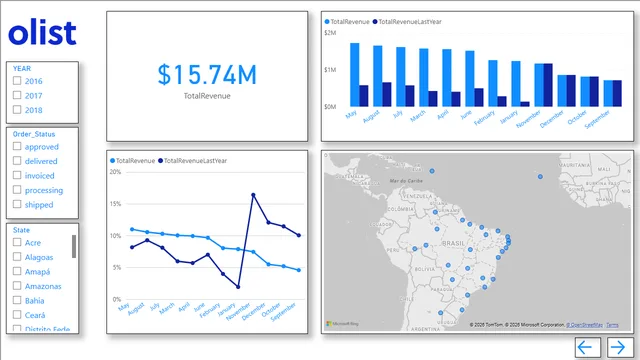Check the 2018 year checkbox
The width and height of the screenshot is (640, 360).
17,109
